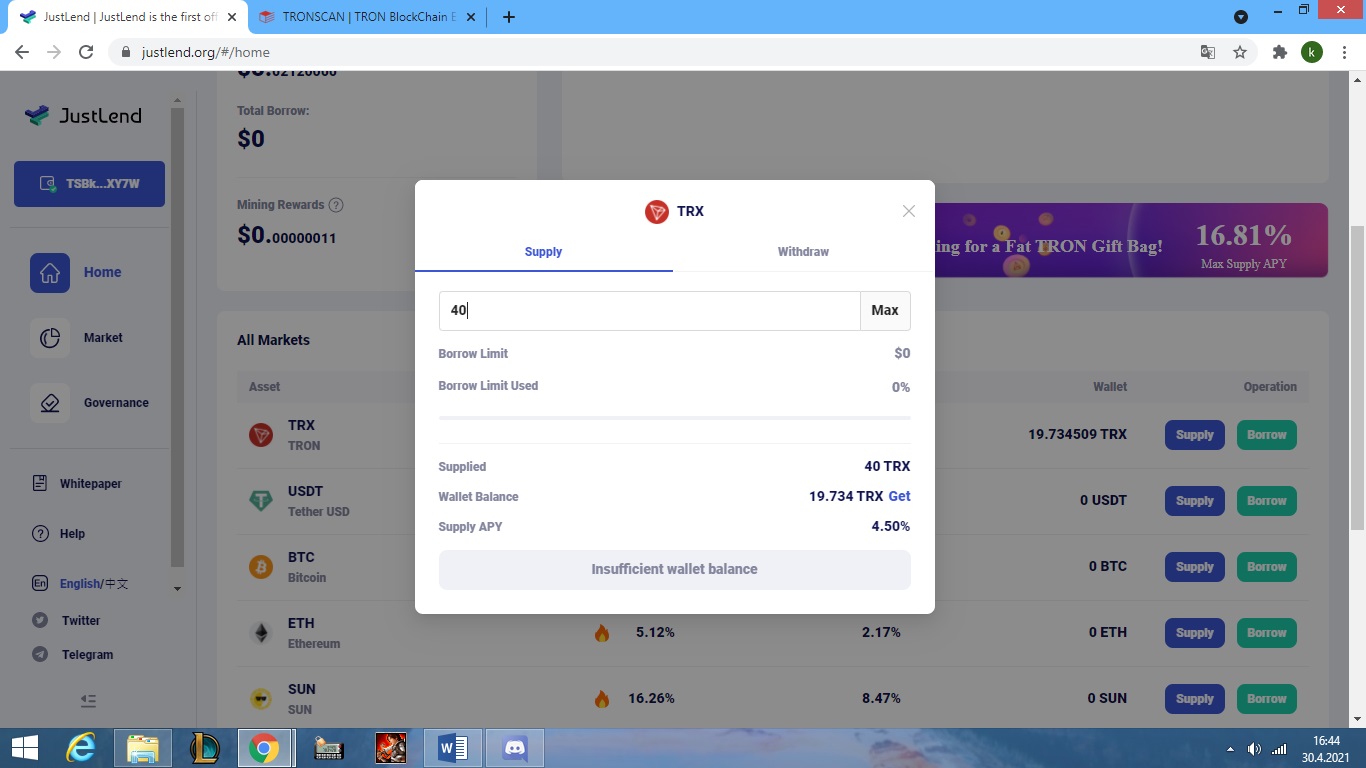
Task: Click the Whitepaper document icon
Action: pos(40,483)
